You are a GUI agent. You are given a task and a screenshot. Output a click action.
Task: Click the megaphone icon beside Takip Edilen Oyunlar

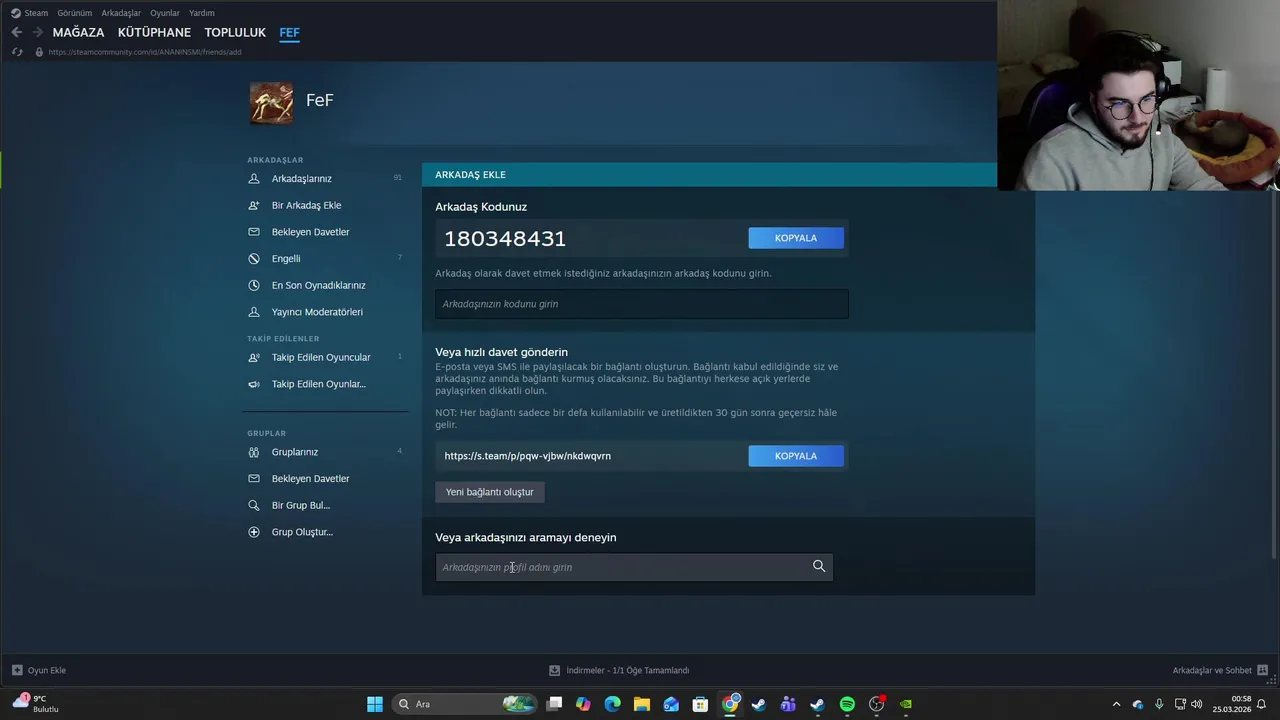[253, 384]
